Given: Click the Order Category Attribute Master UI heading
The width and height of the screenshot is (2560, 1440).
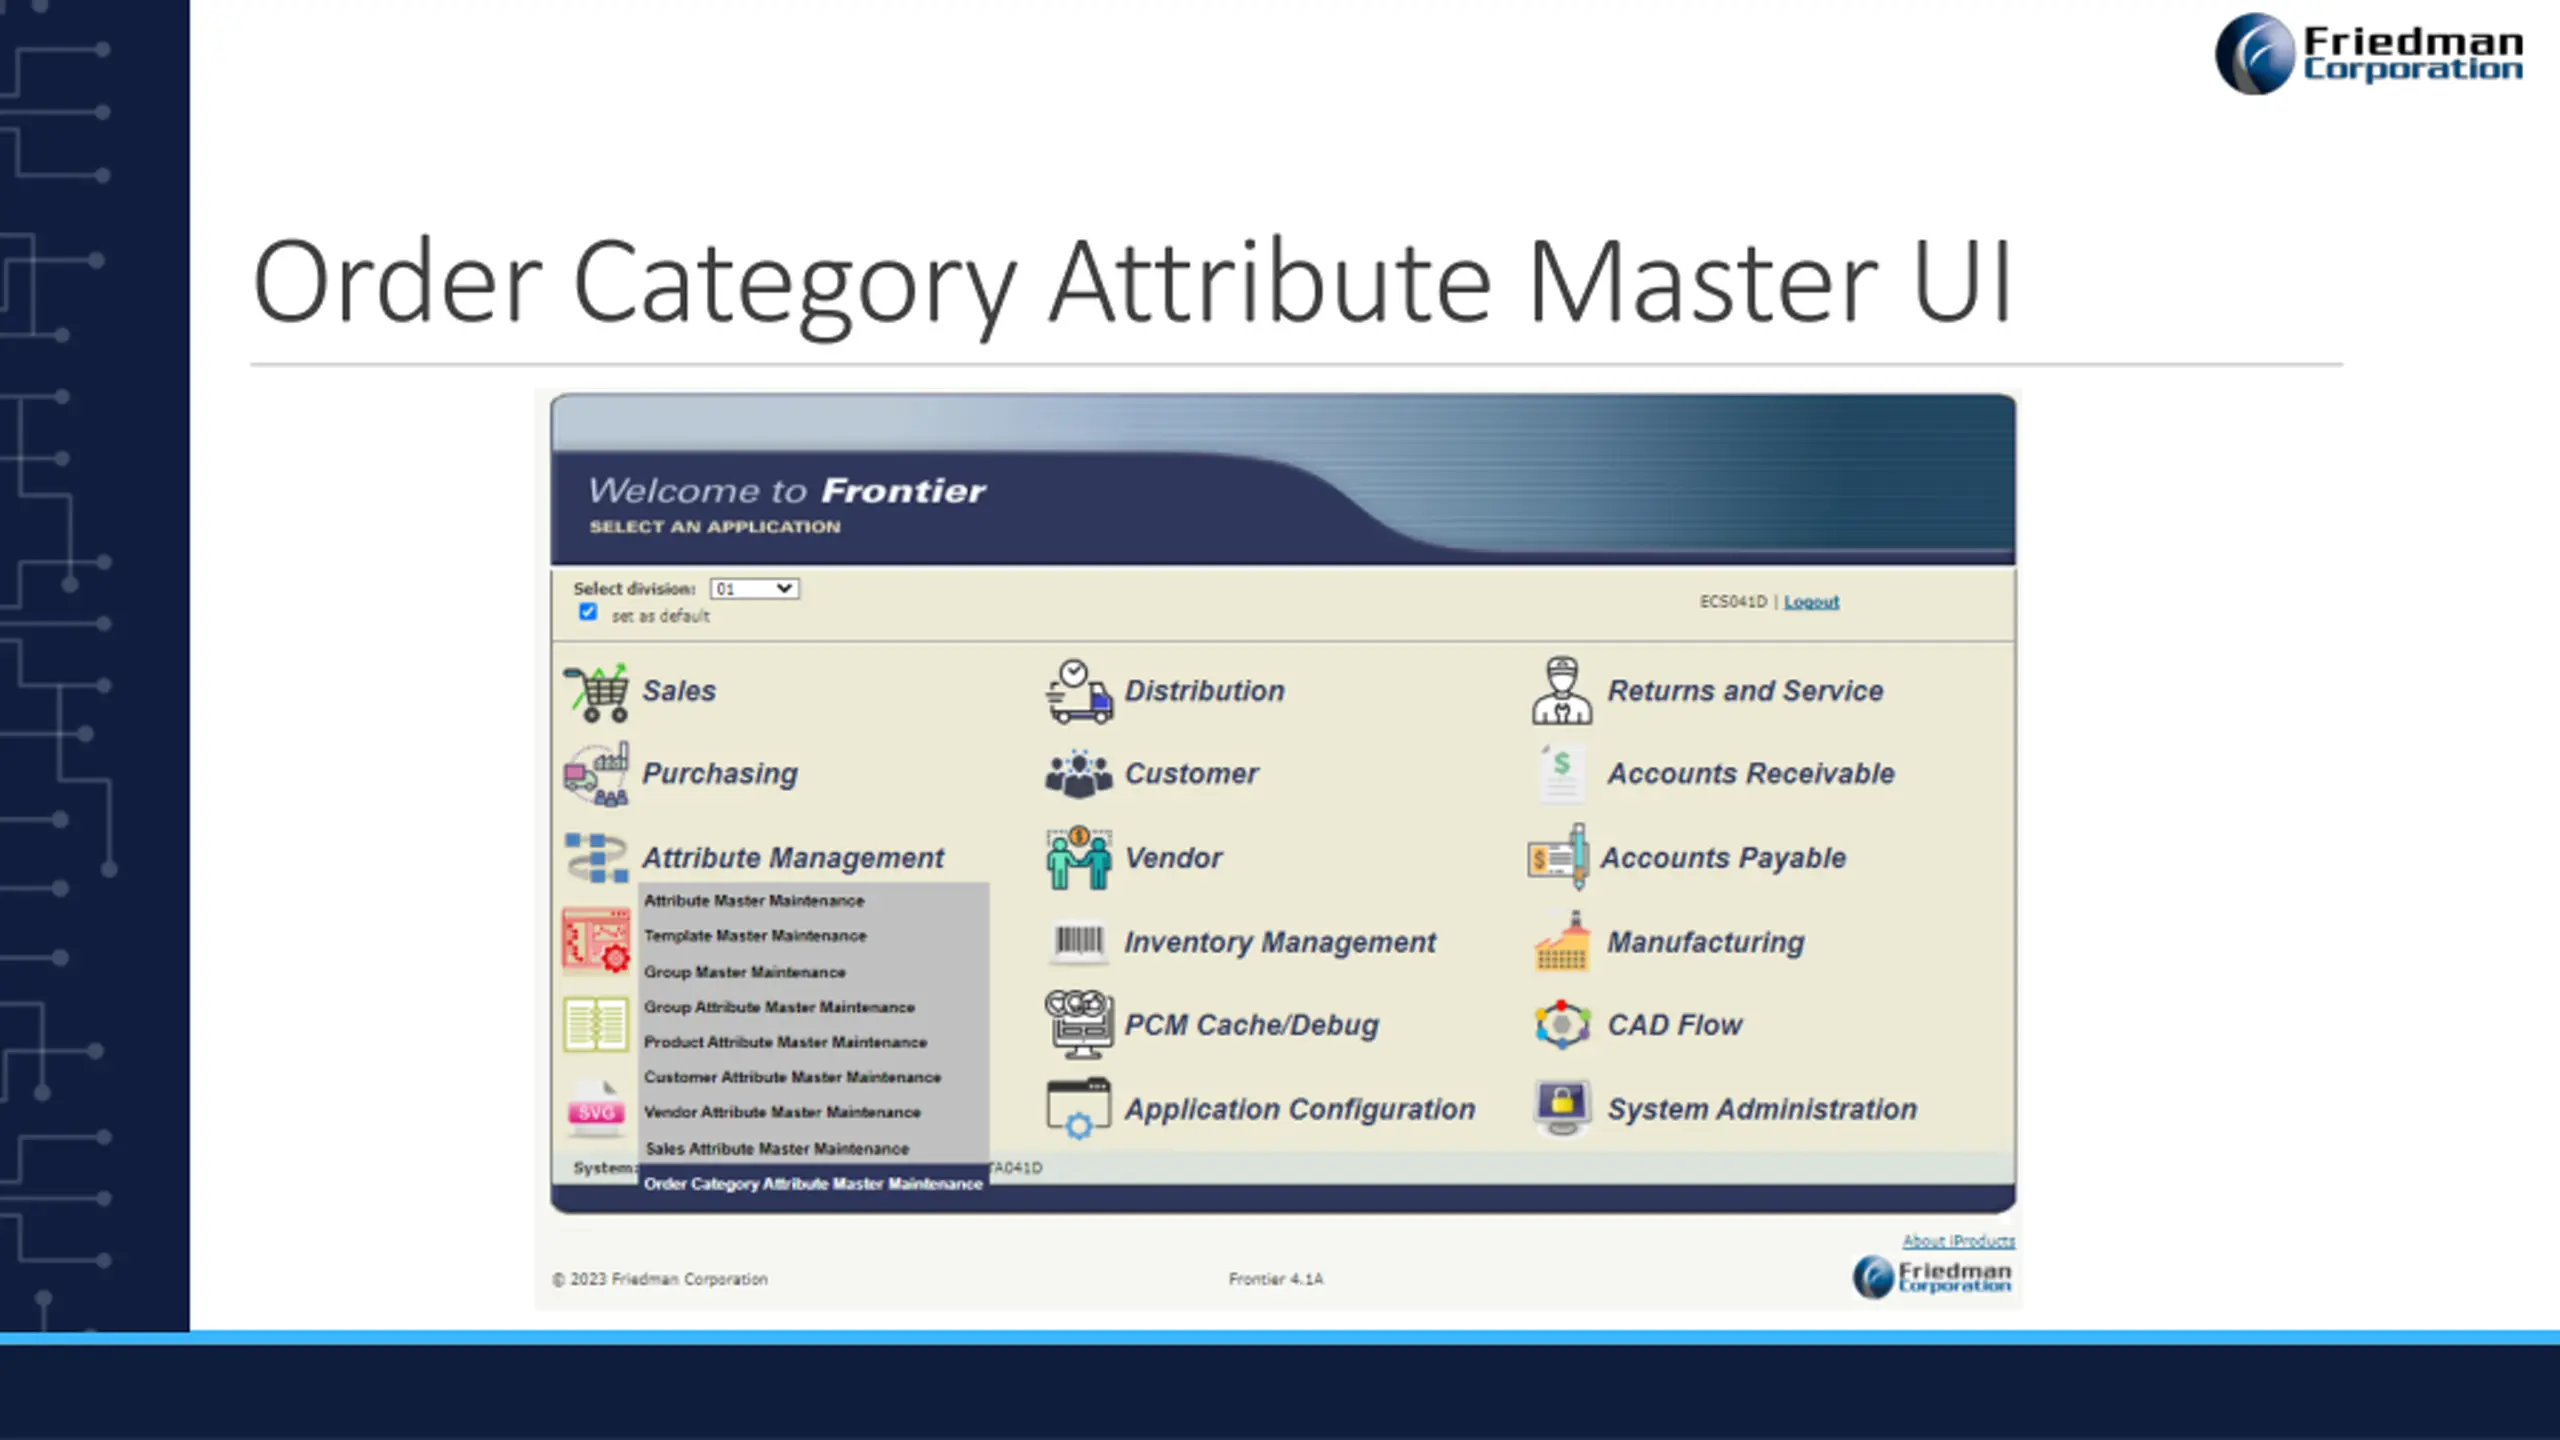Looking at the screenshot, I should pyautogui.click(x=1132, y=283).
